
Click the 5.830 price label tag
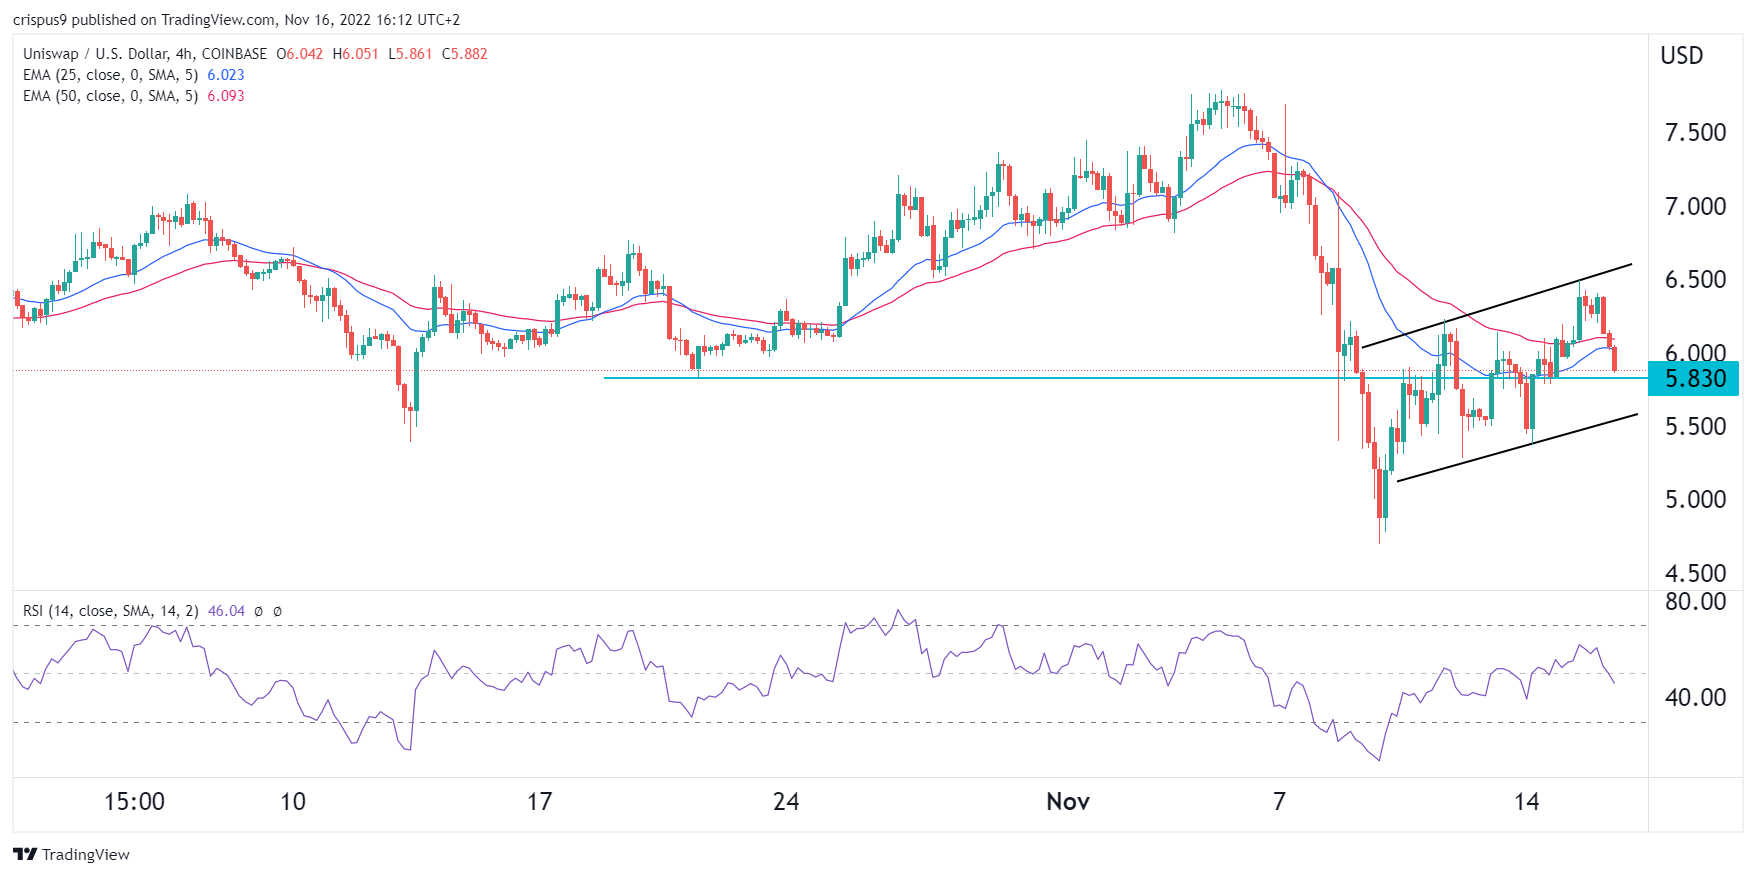click(1694, 379)
